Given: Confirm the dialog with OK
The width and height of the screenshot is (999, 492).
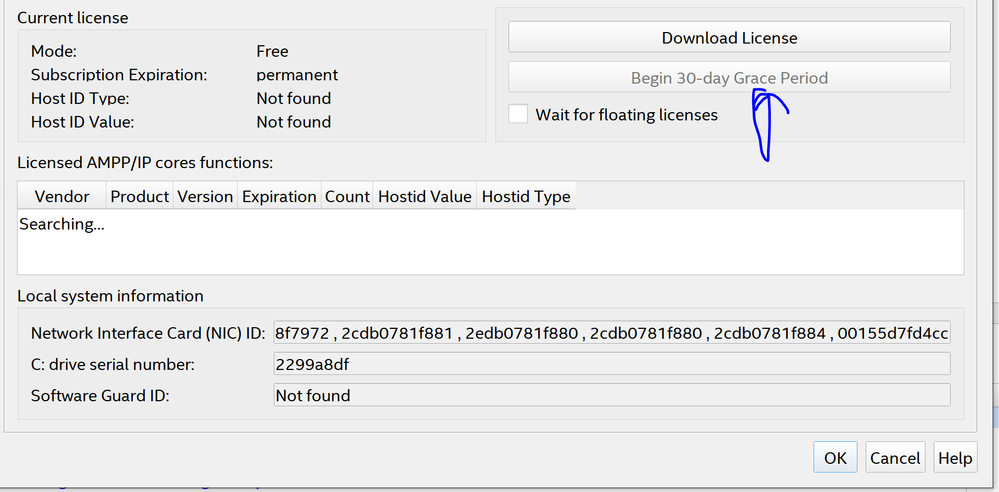Looking at the screenshot, I should pyautogui.click(x=835, y=458).
